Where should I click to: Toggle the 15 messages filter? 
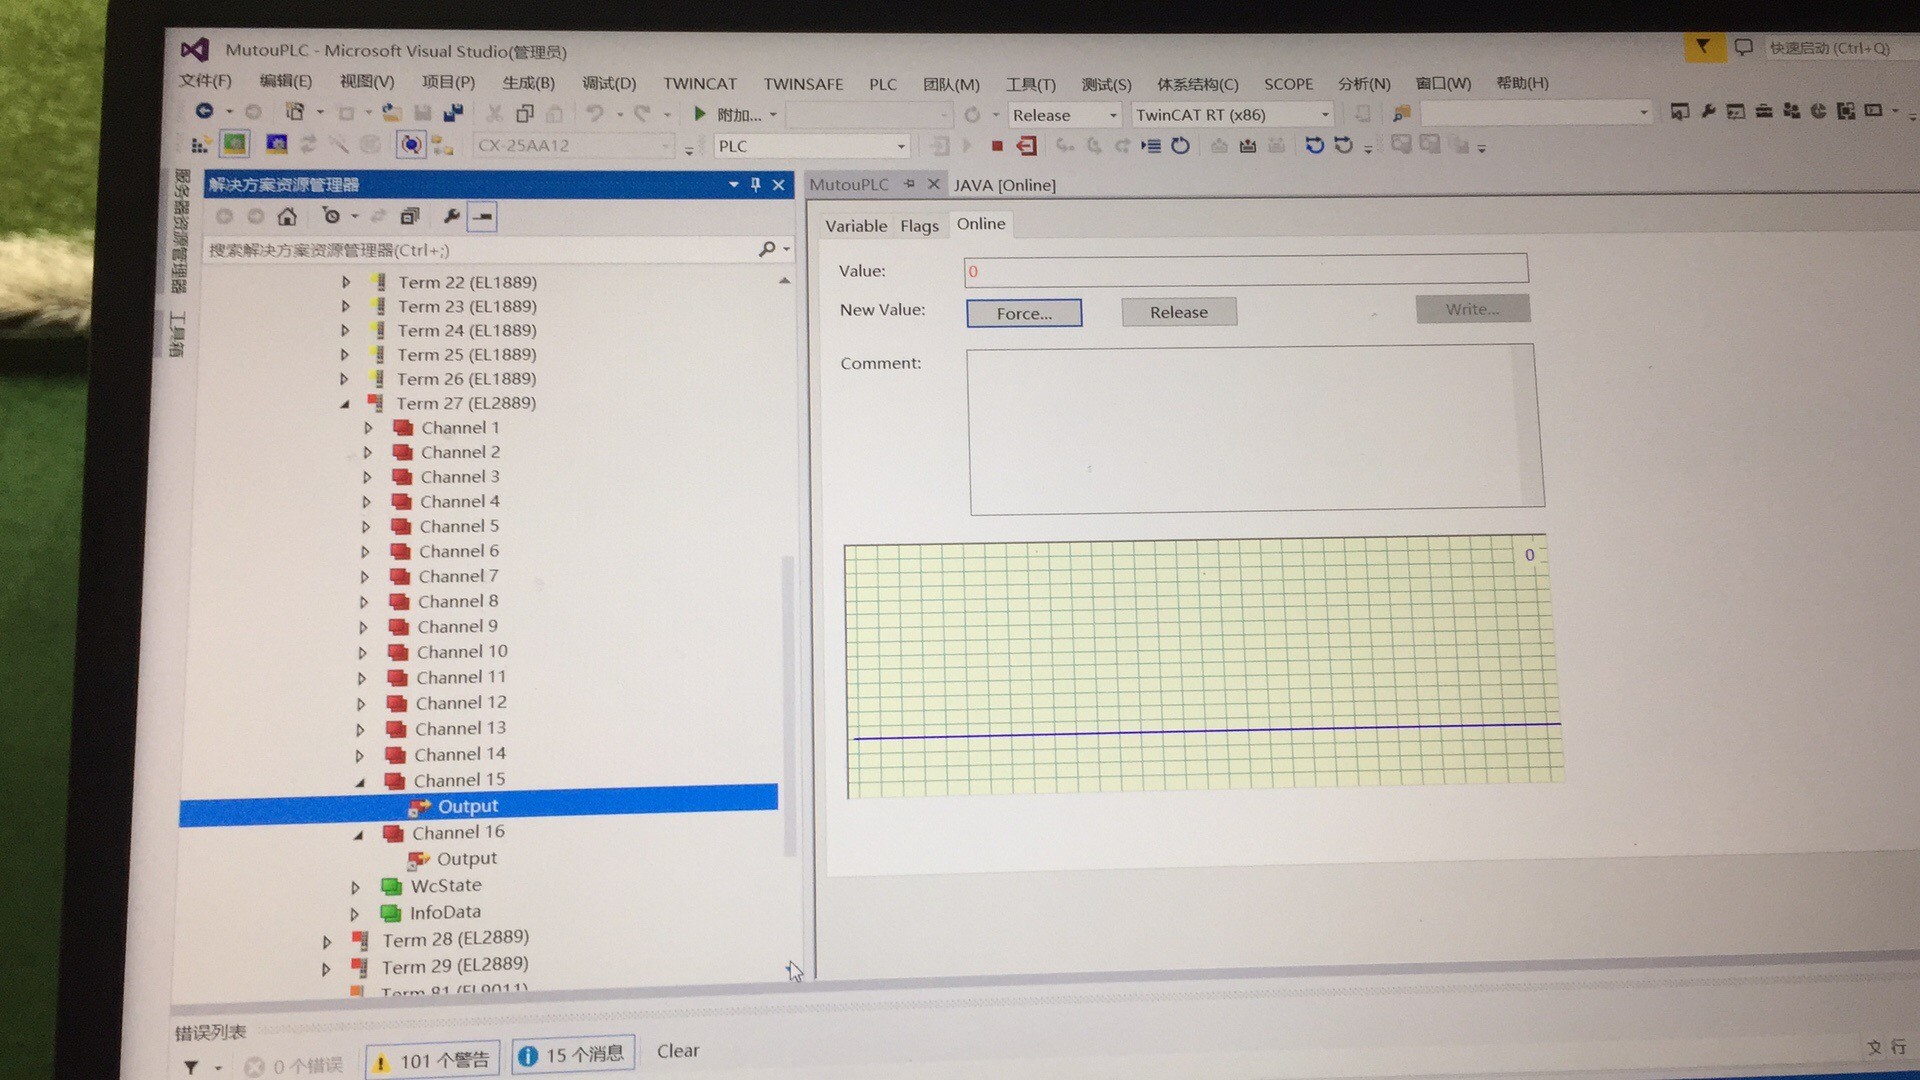[573, 1055]
